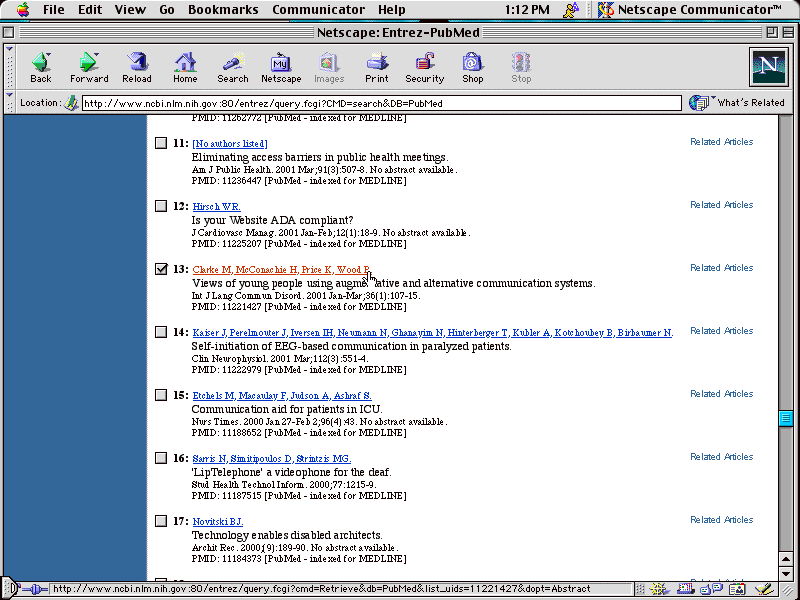The width and height of the screenshot is (800, 600).
Task: Check the box for result 12
Action: pos(161,206)
